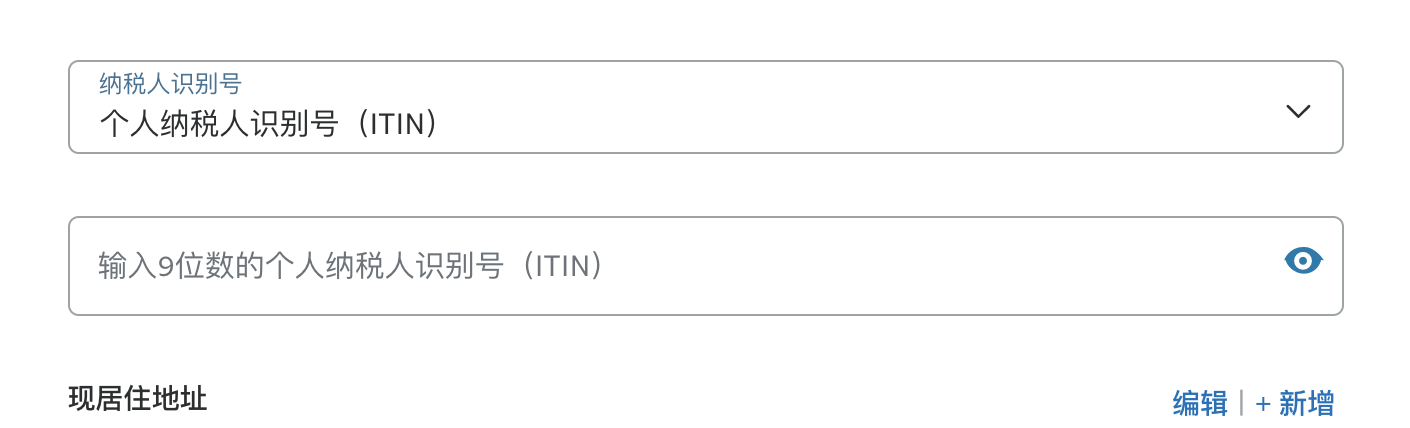Screen dimensions: 1410x428
Task: Click the downward caret beside 个人纳税人识别号（ITIN）
Action: click(1298, 111)
